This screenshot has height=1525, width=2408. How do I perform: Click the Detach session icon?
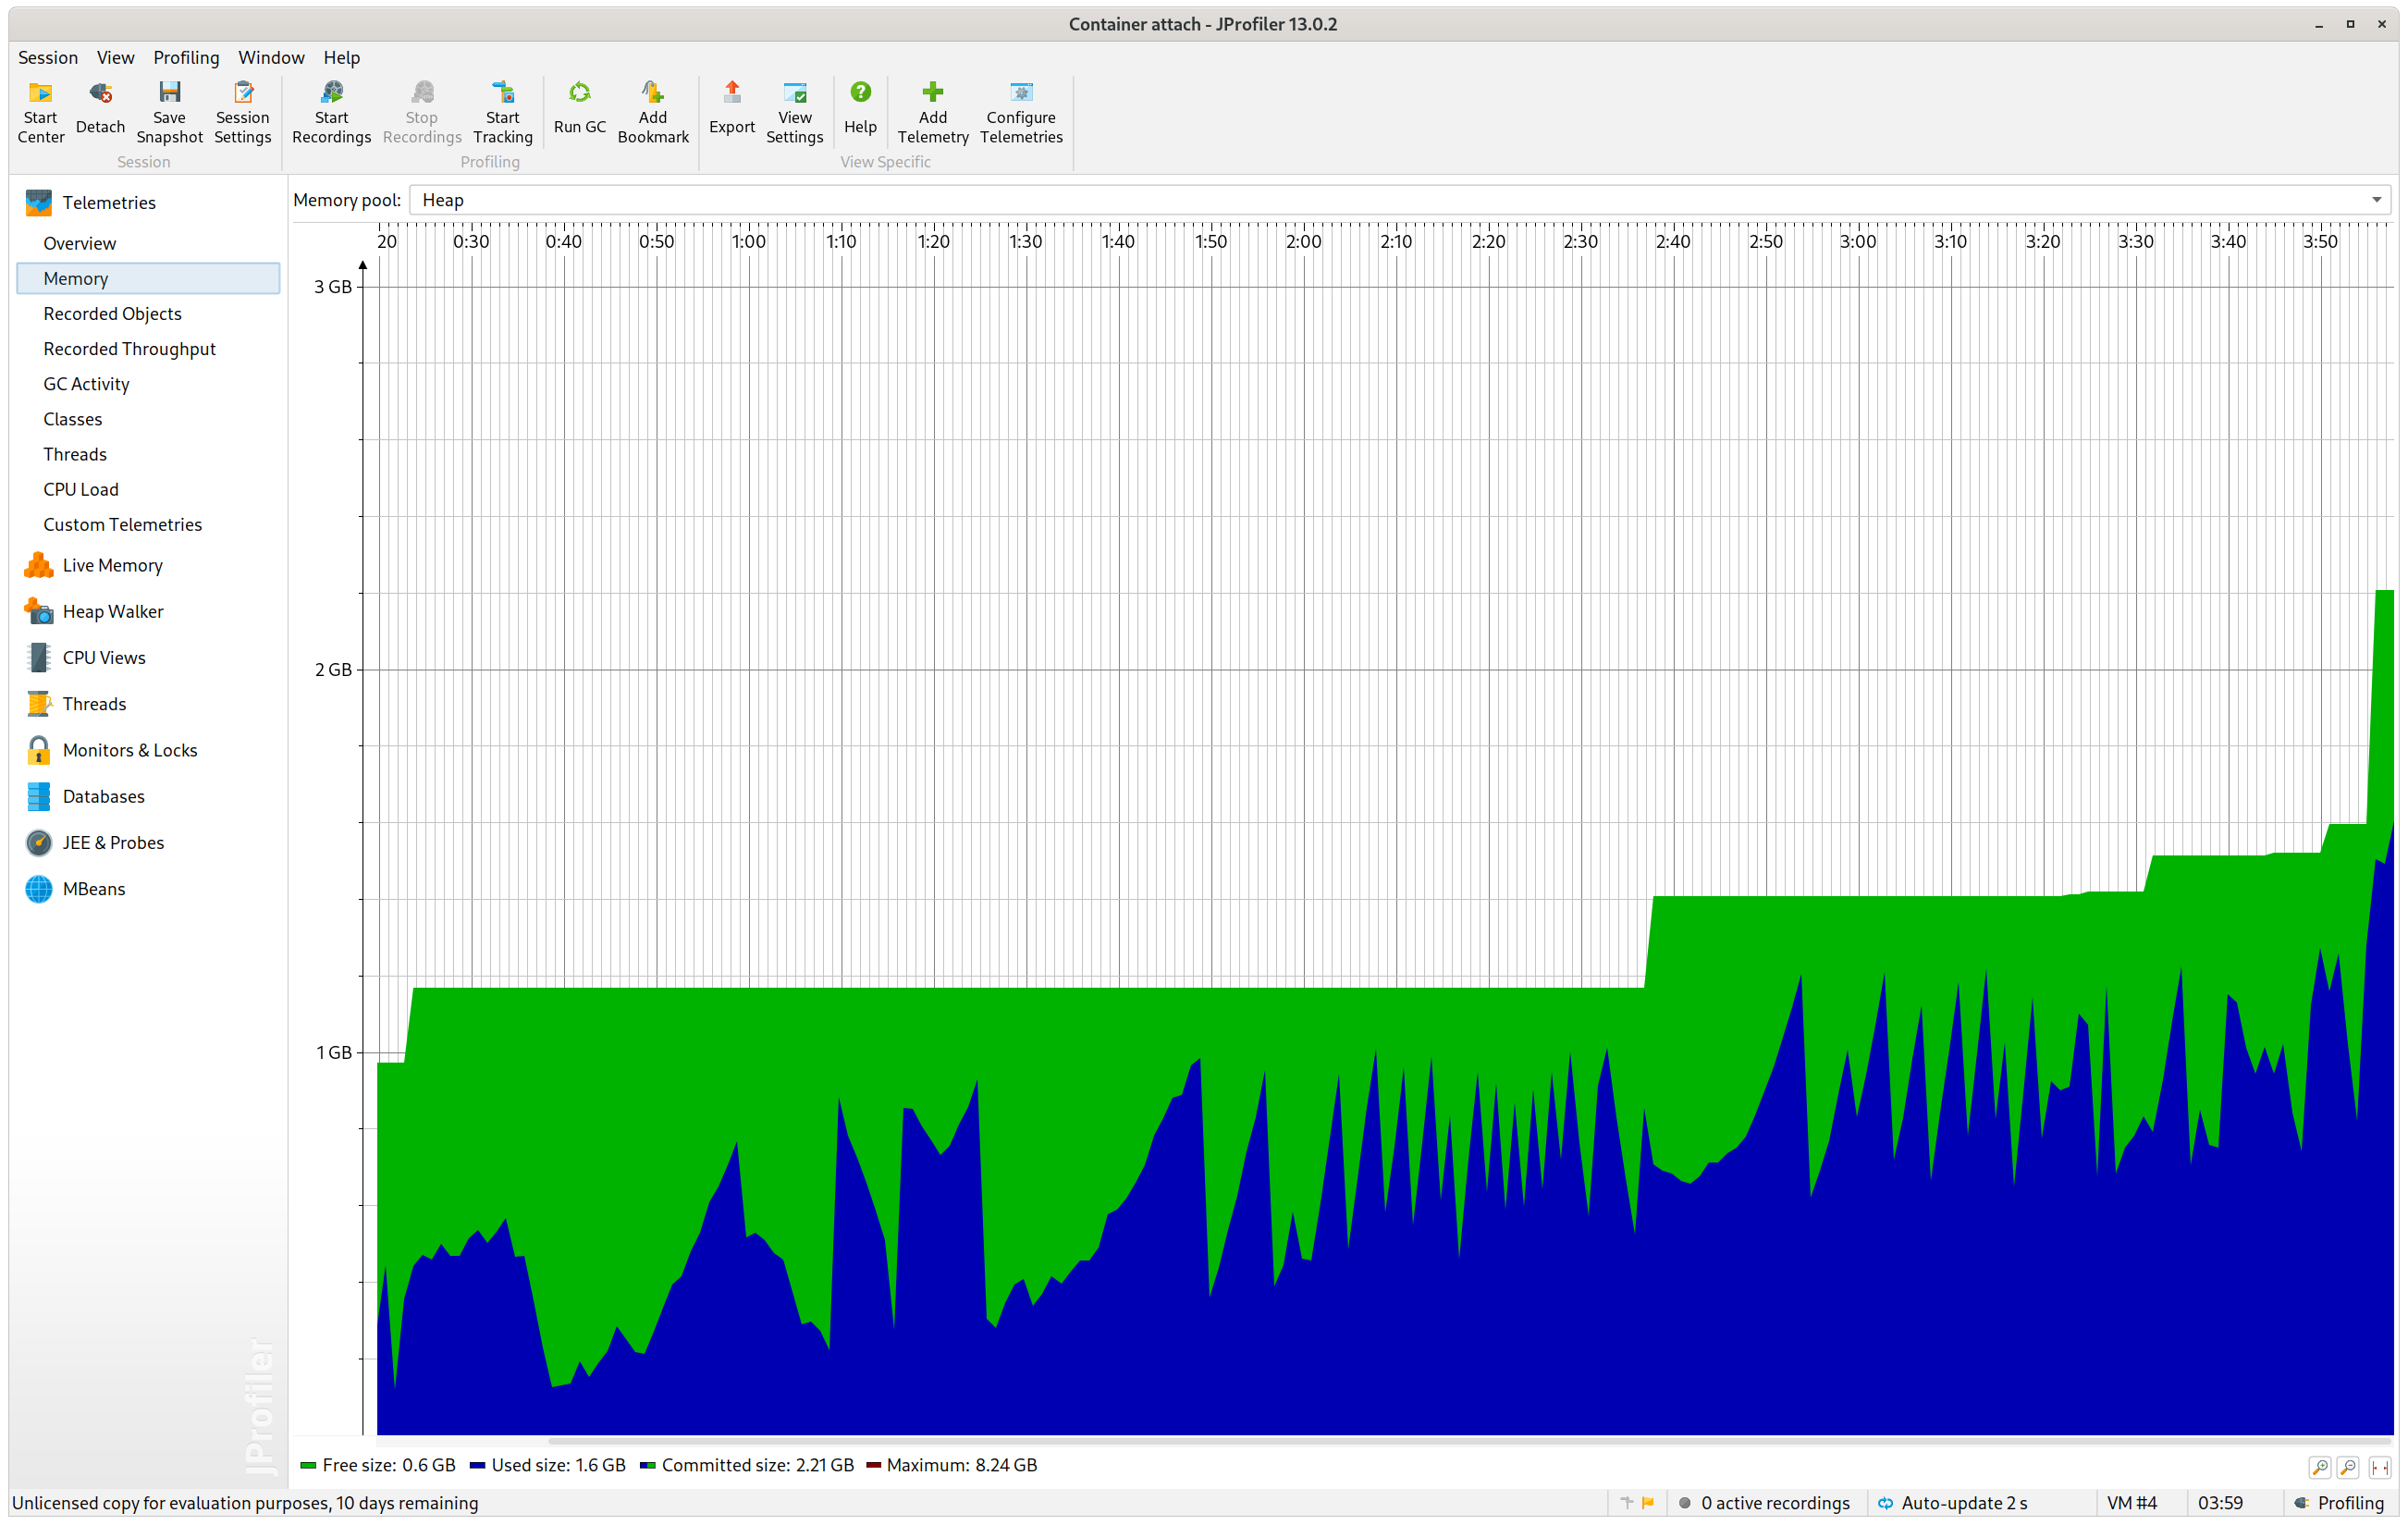[100, 94]
